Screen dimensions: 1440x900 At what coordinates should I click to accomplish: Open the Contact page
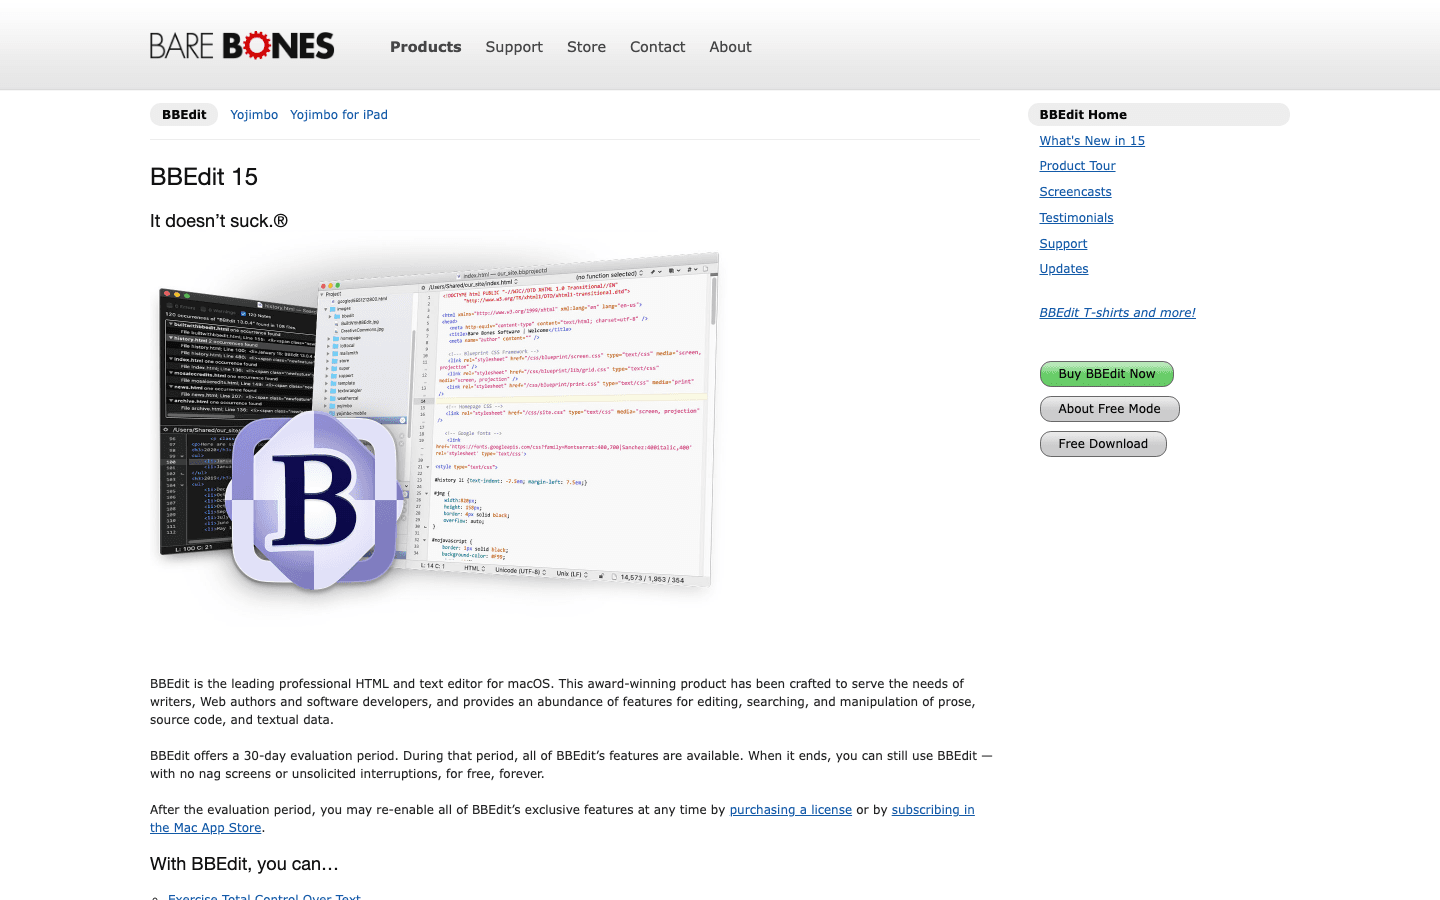(657, 47)
